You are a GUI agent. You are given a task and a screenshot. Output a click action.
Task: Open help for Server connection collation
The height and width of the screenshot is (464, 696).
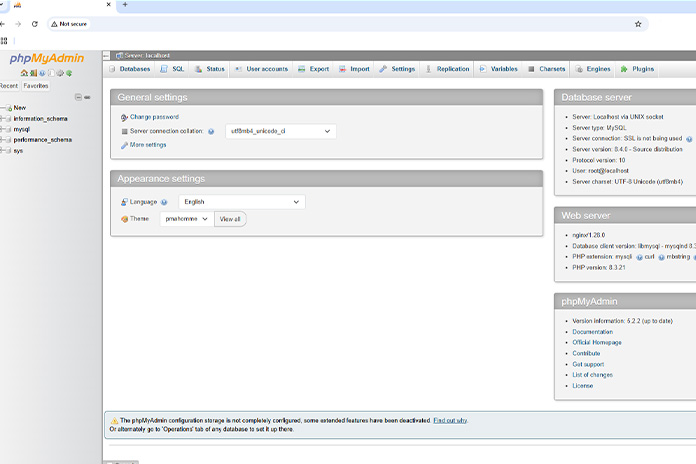click(x=211, y=131)
